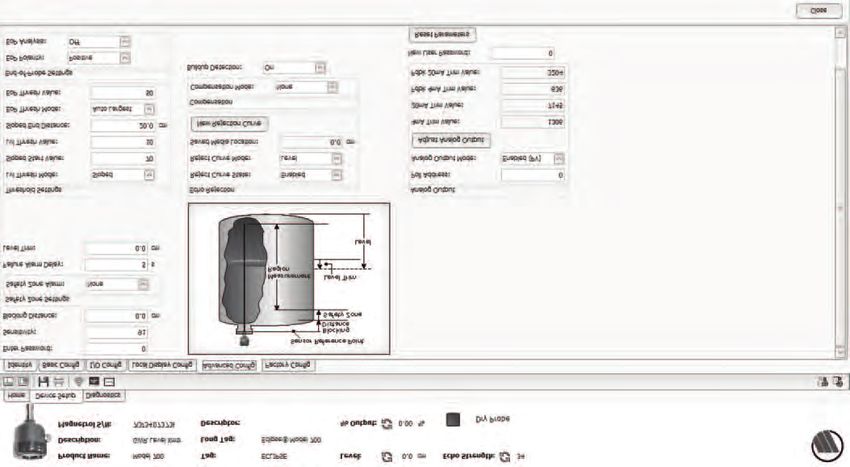Select the Factory Config tab

[288, 365]
